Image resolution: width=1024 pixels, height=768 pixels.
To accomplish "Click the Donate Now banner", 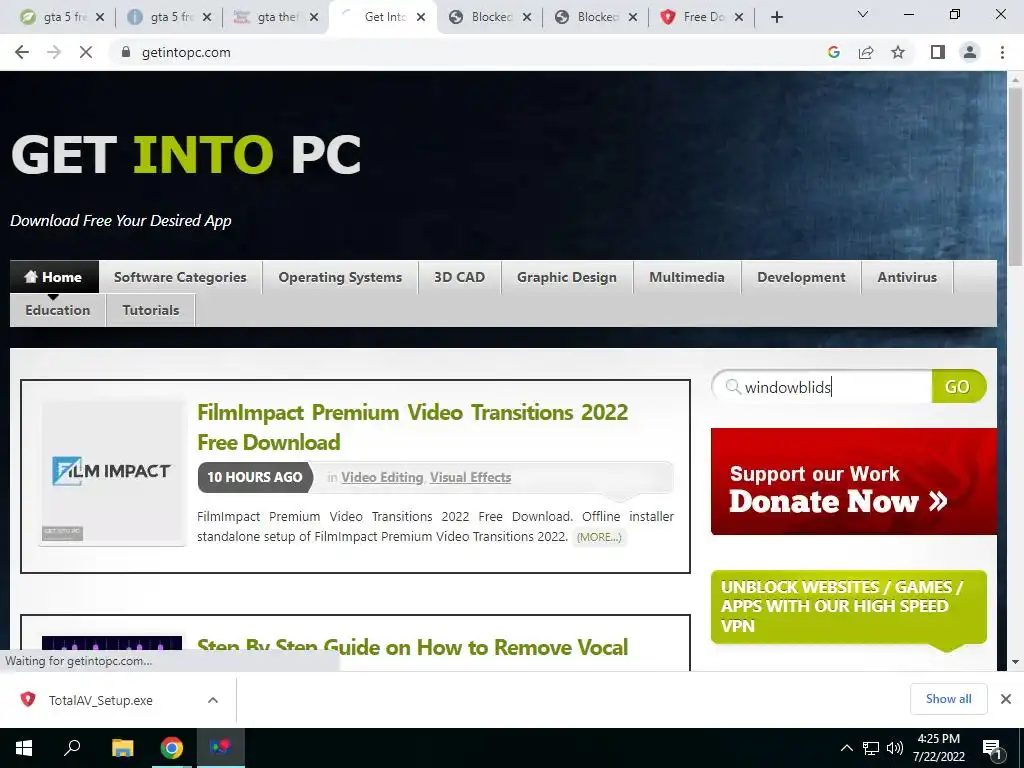I will (x=854, y=481).
